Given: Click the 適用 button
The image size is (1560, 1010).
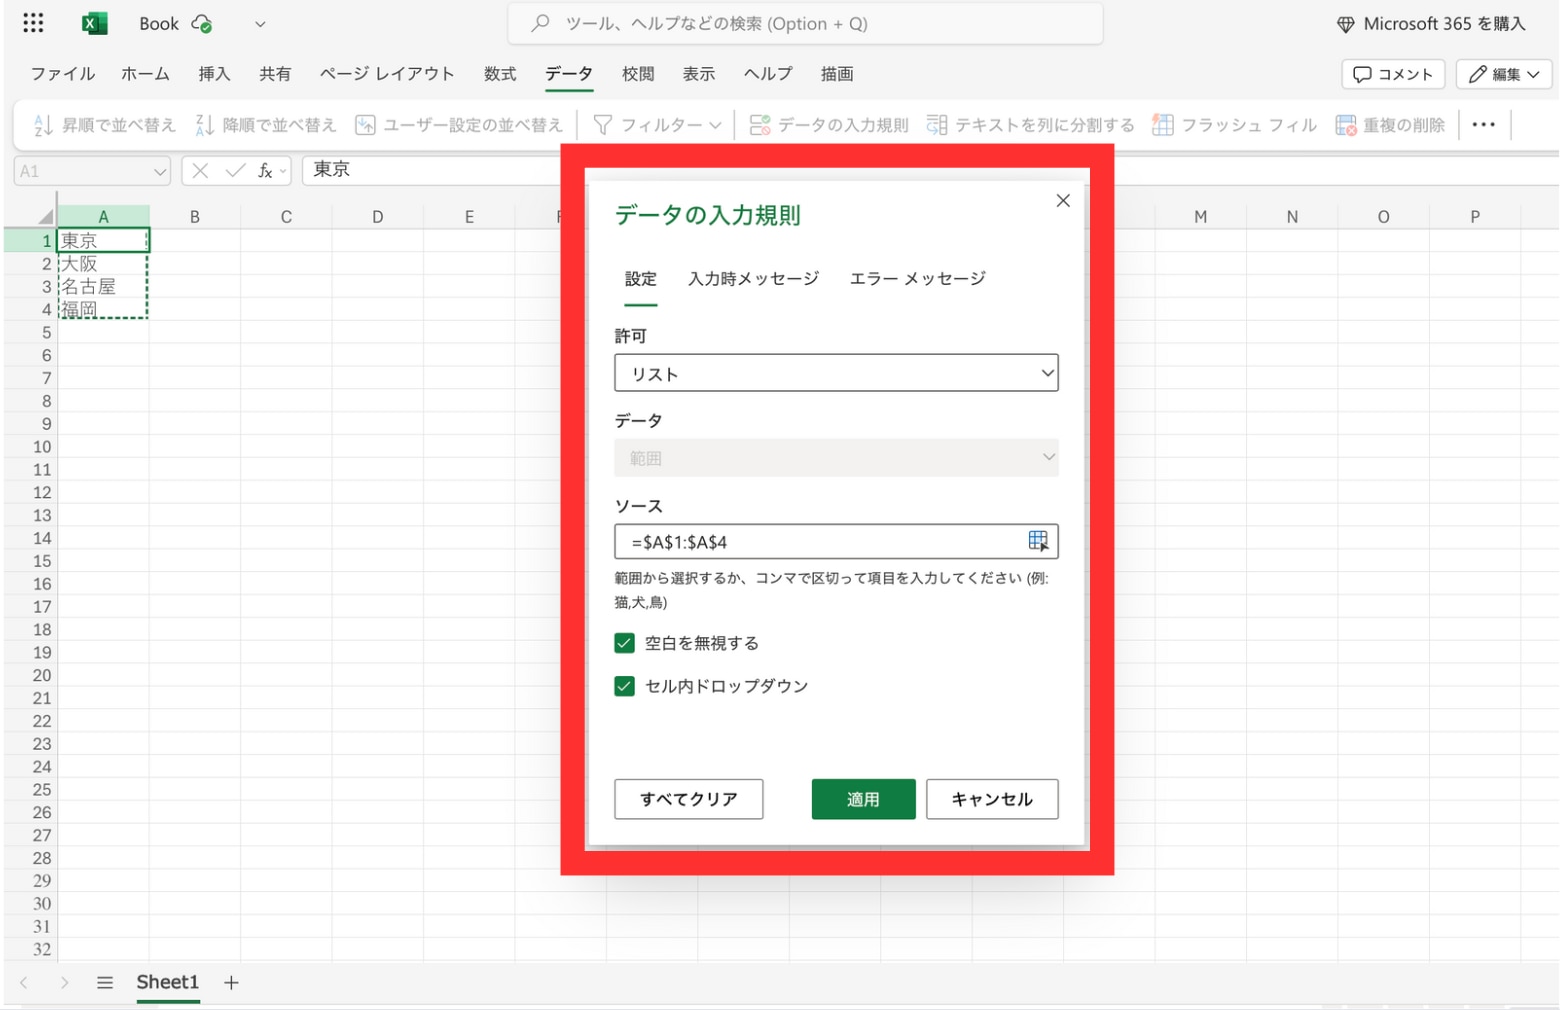Looking at the screenshot, I should 863,799.
